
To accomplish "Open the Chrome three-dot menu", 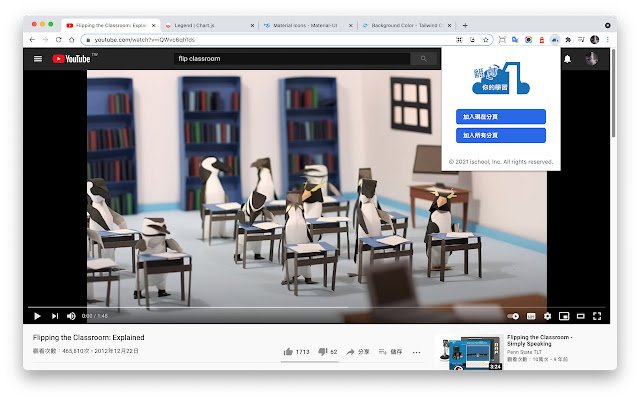I will pos(608,40).
